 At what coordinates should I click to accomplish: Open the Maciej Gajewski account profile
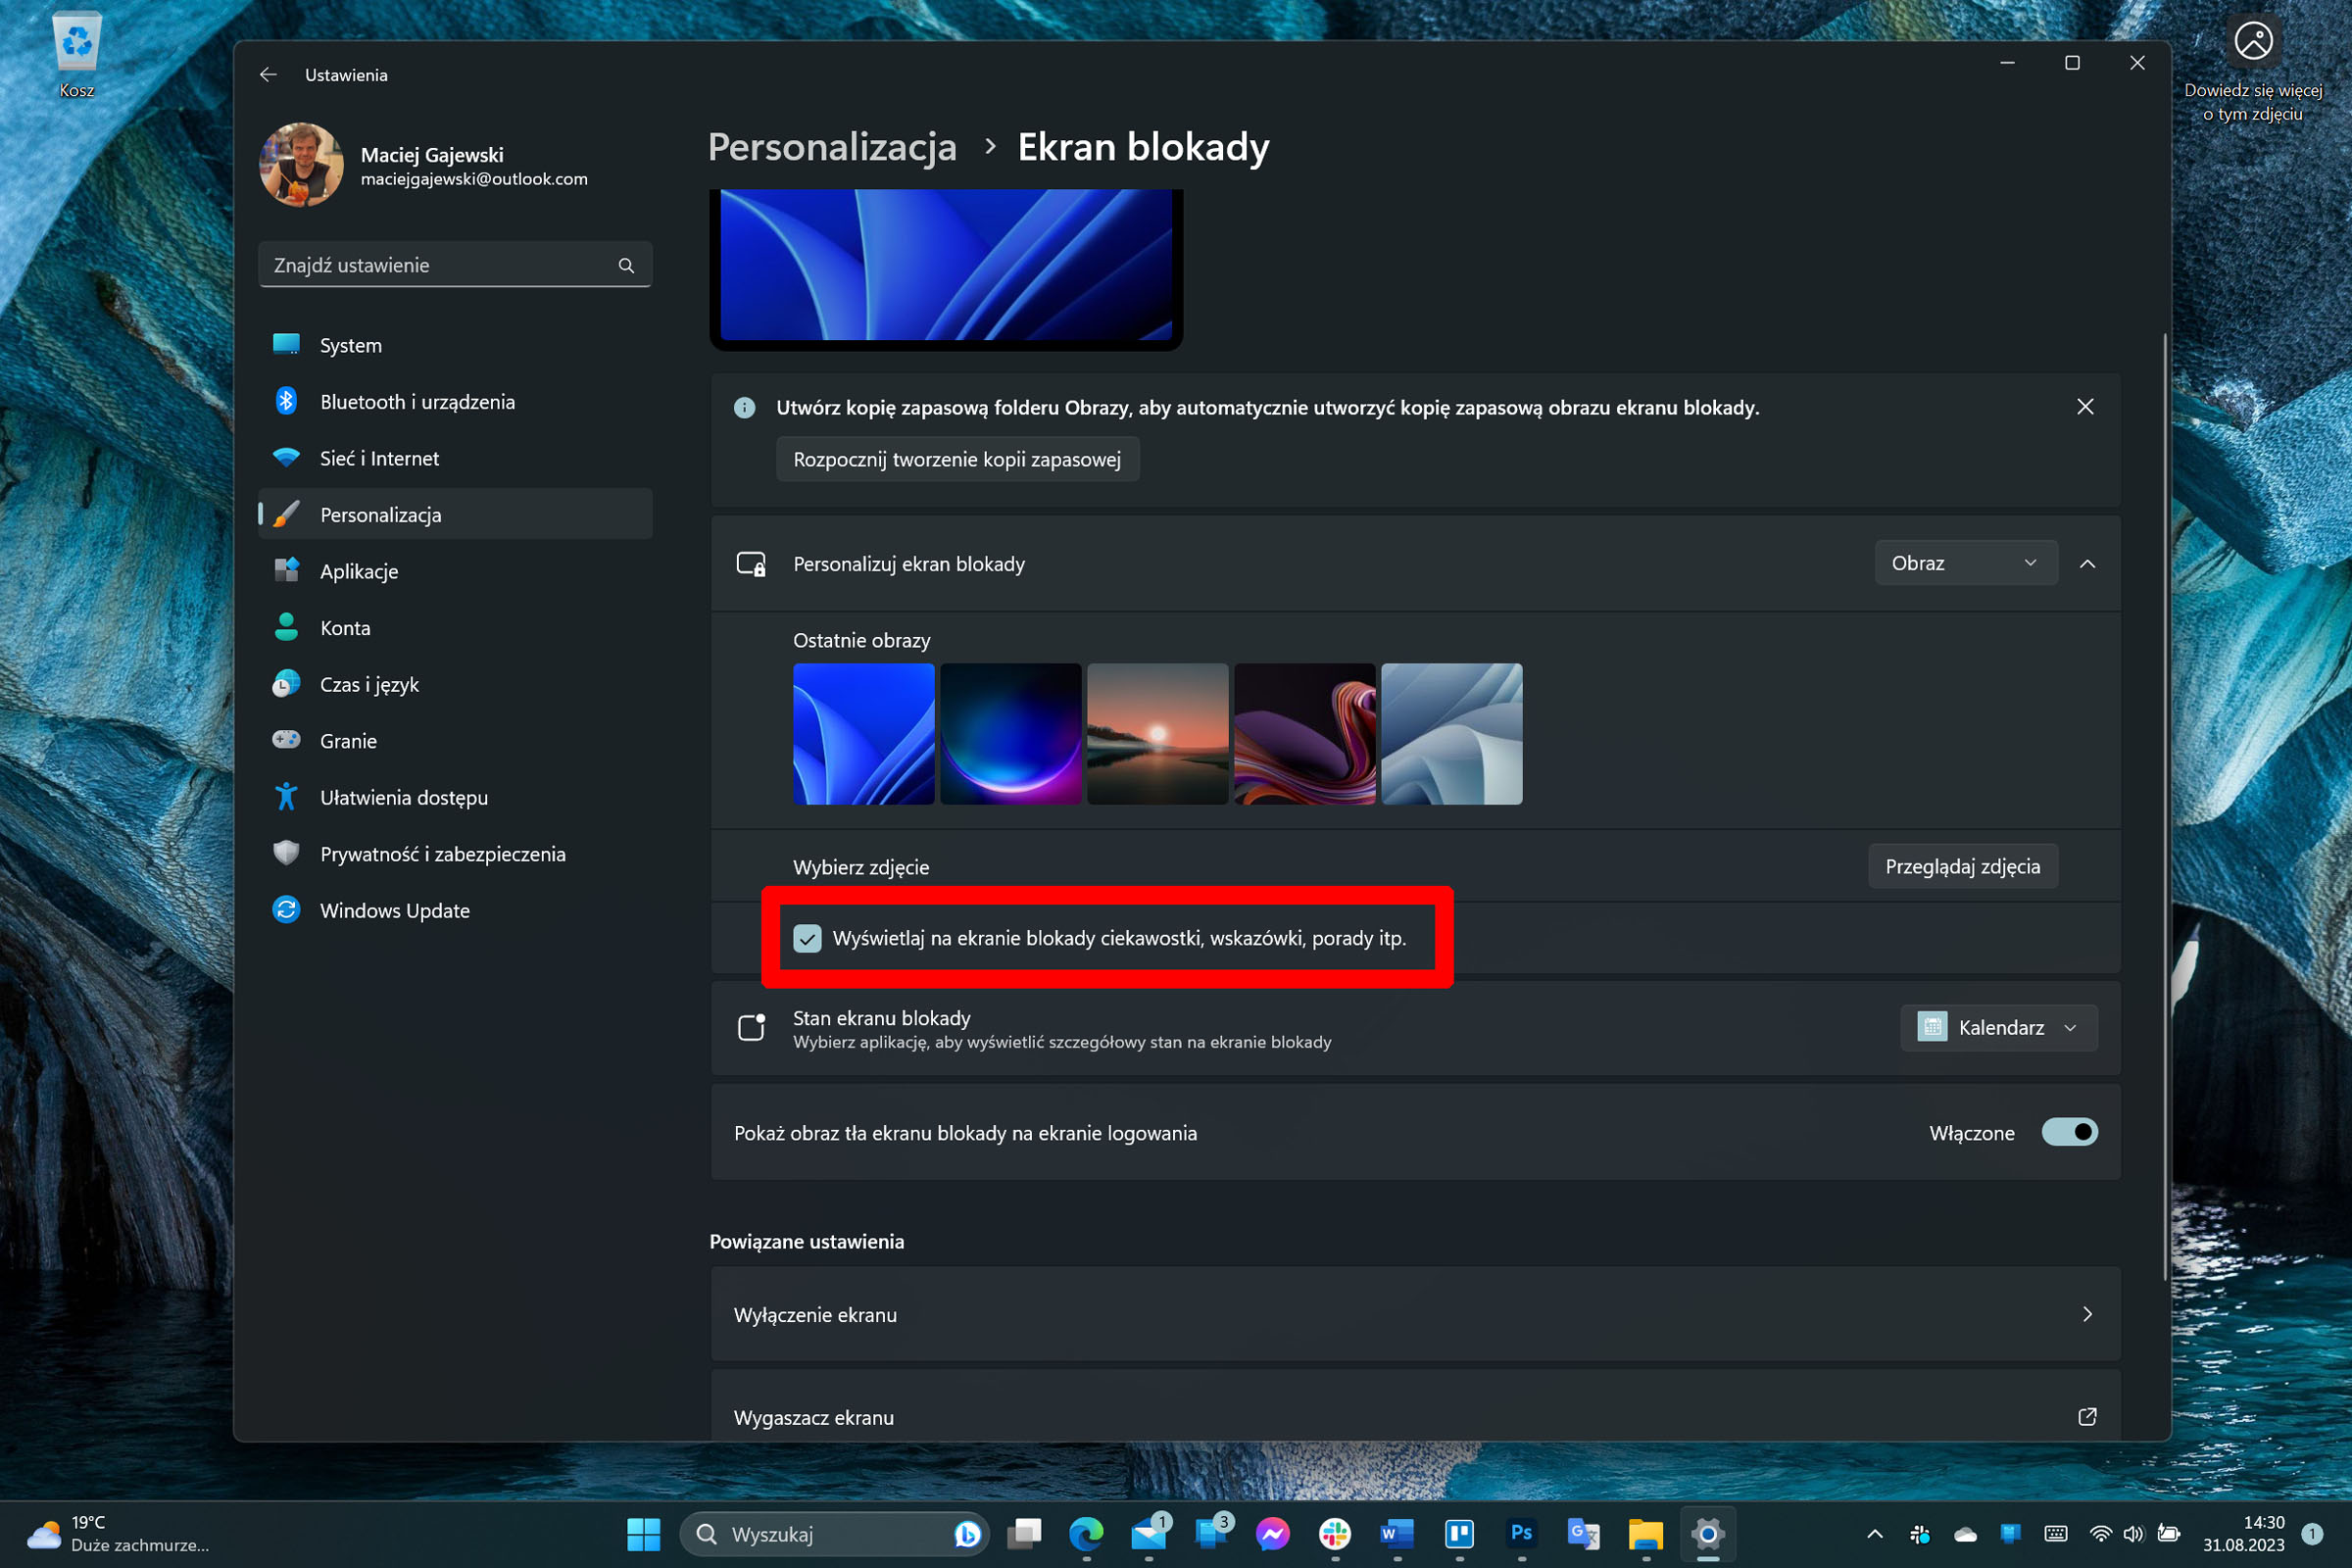point(424,165)
